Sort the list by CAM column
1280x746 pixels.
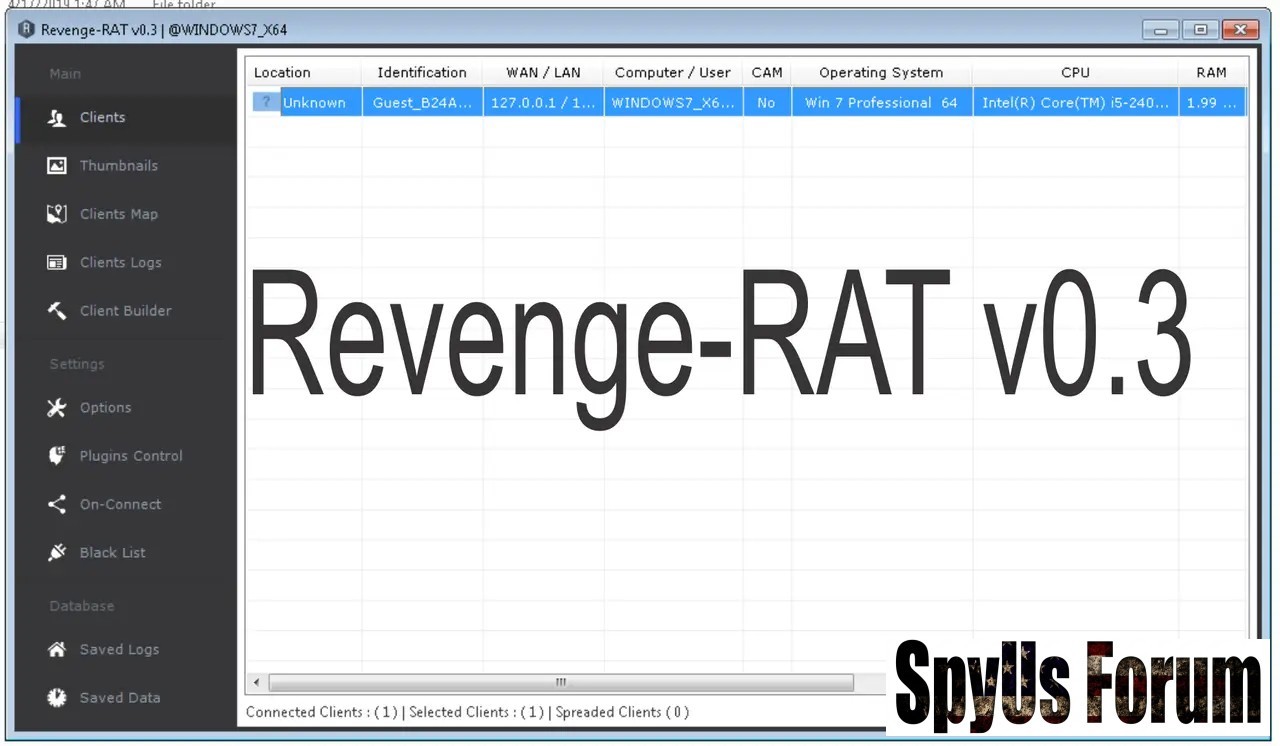(767, 73)
